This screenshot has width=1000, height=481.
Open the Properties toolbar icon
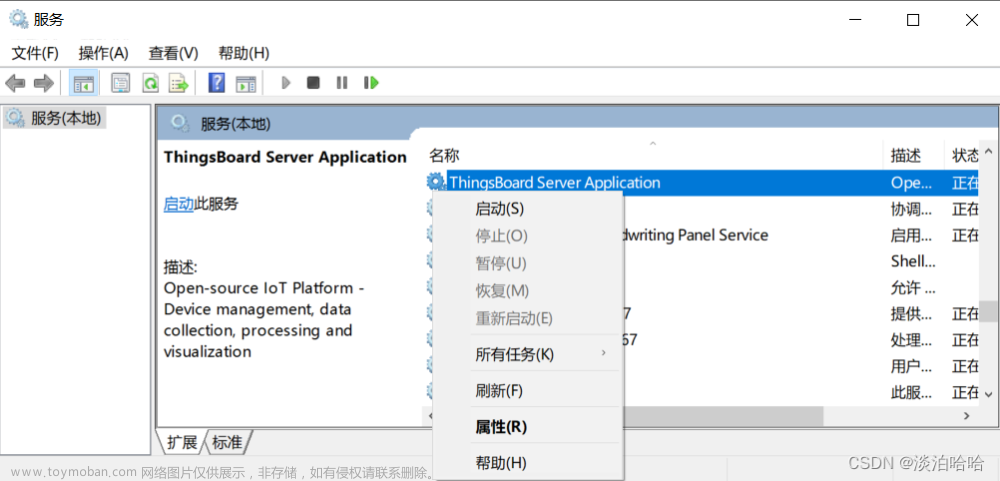click(x=121, y=83)
